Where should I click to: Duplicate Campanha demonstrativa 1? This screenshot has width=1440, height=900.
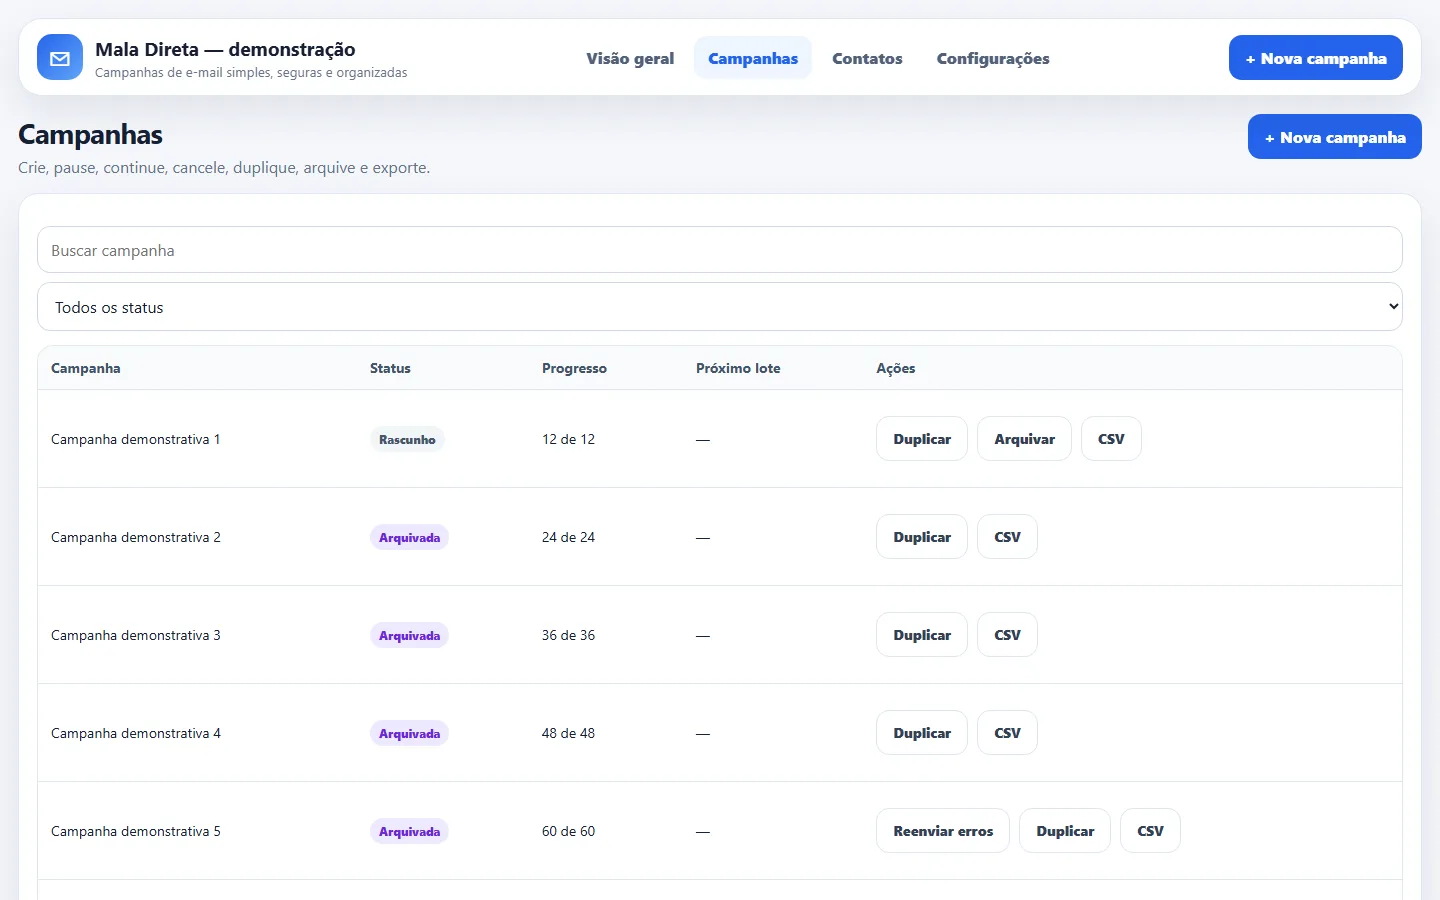(x=922, y=439)
